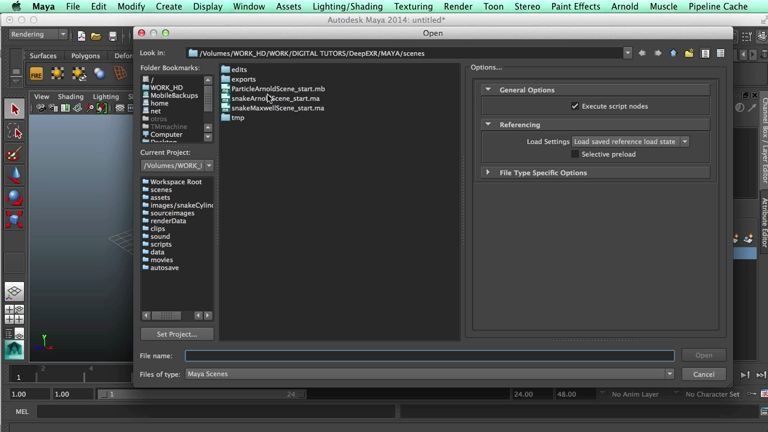
Task: Switch to four view layout
Action: [x=14, y=314]
